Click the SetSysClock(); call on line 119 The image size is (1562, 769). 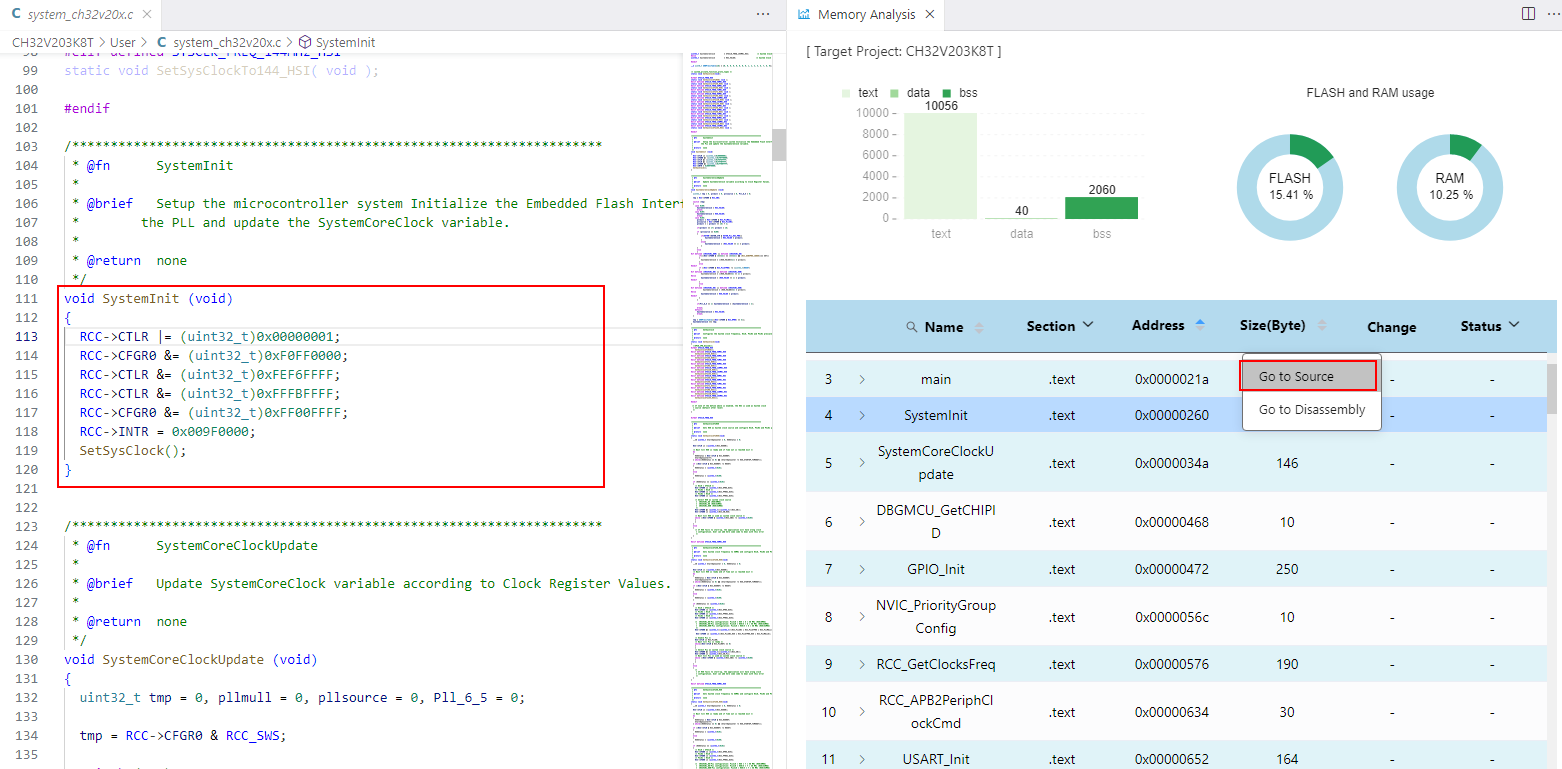coord(133,450)
